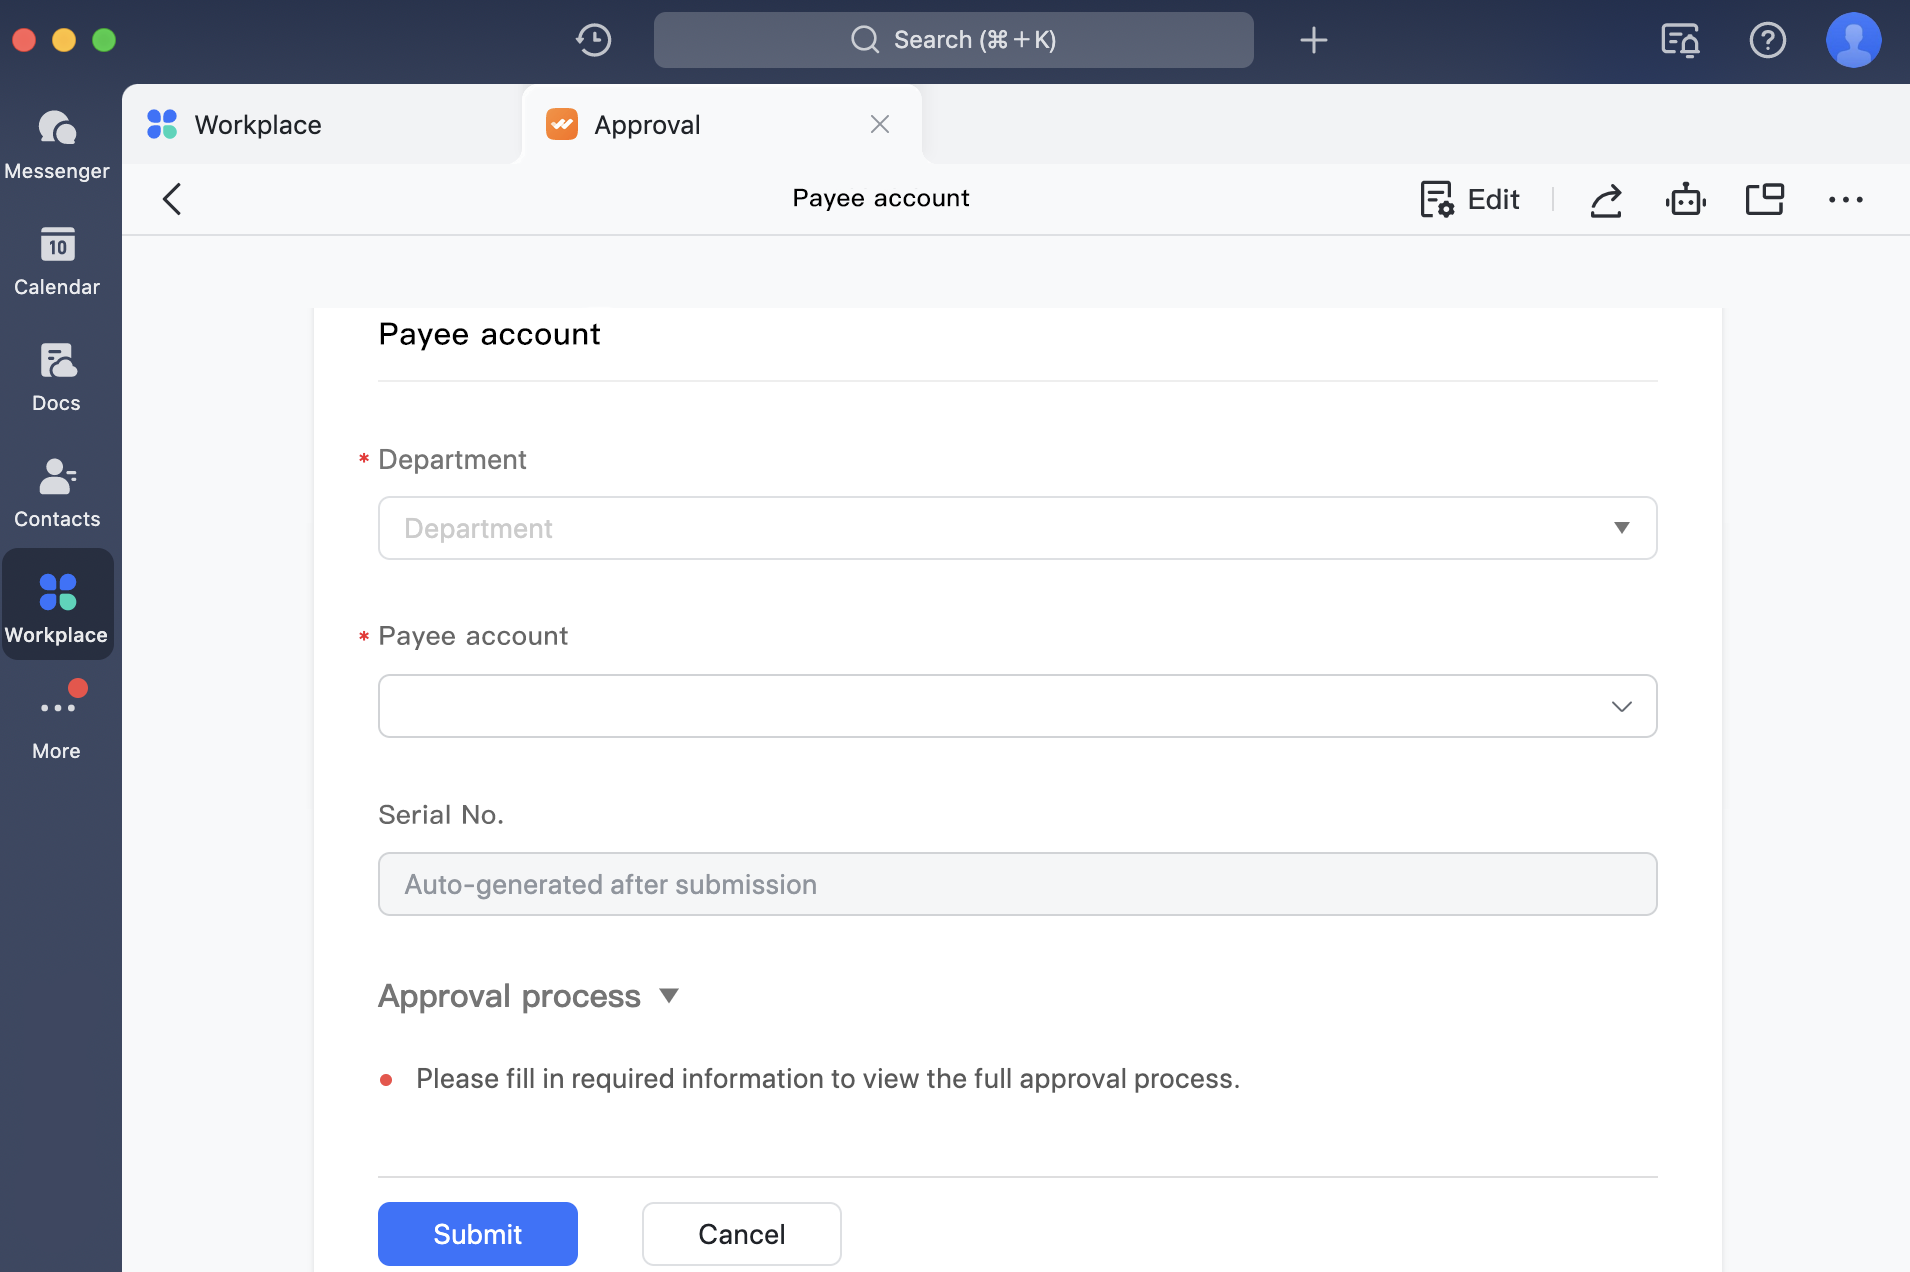Open the view history clock icon
The height and width of the screenshot is (1272, 1910).
point(592,40)
